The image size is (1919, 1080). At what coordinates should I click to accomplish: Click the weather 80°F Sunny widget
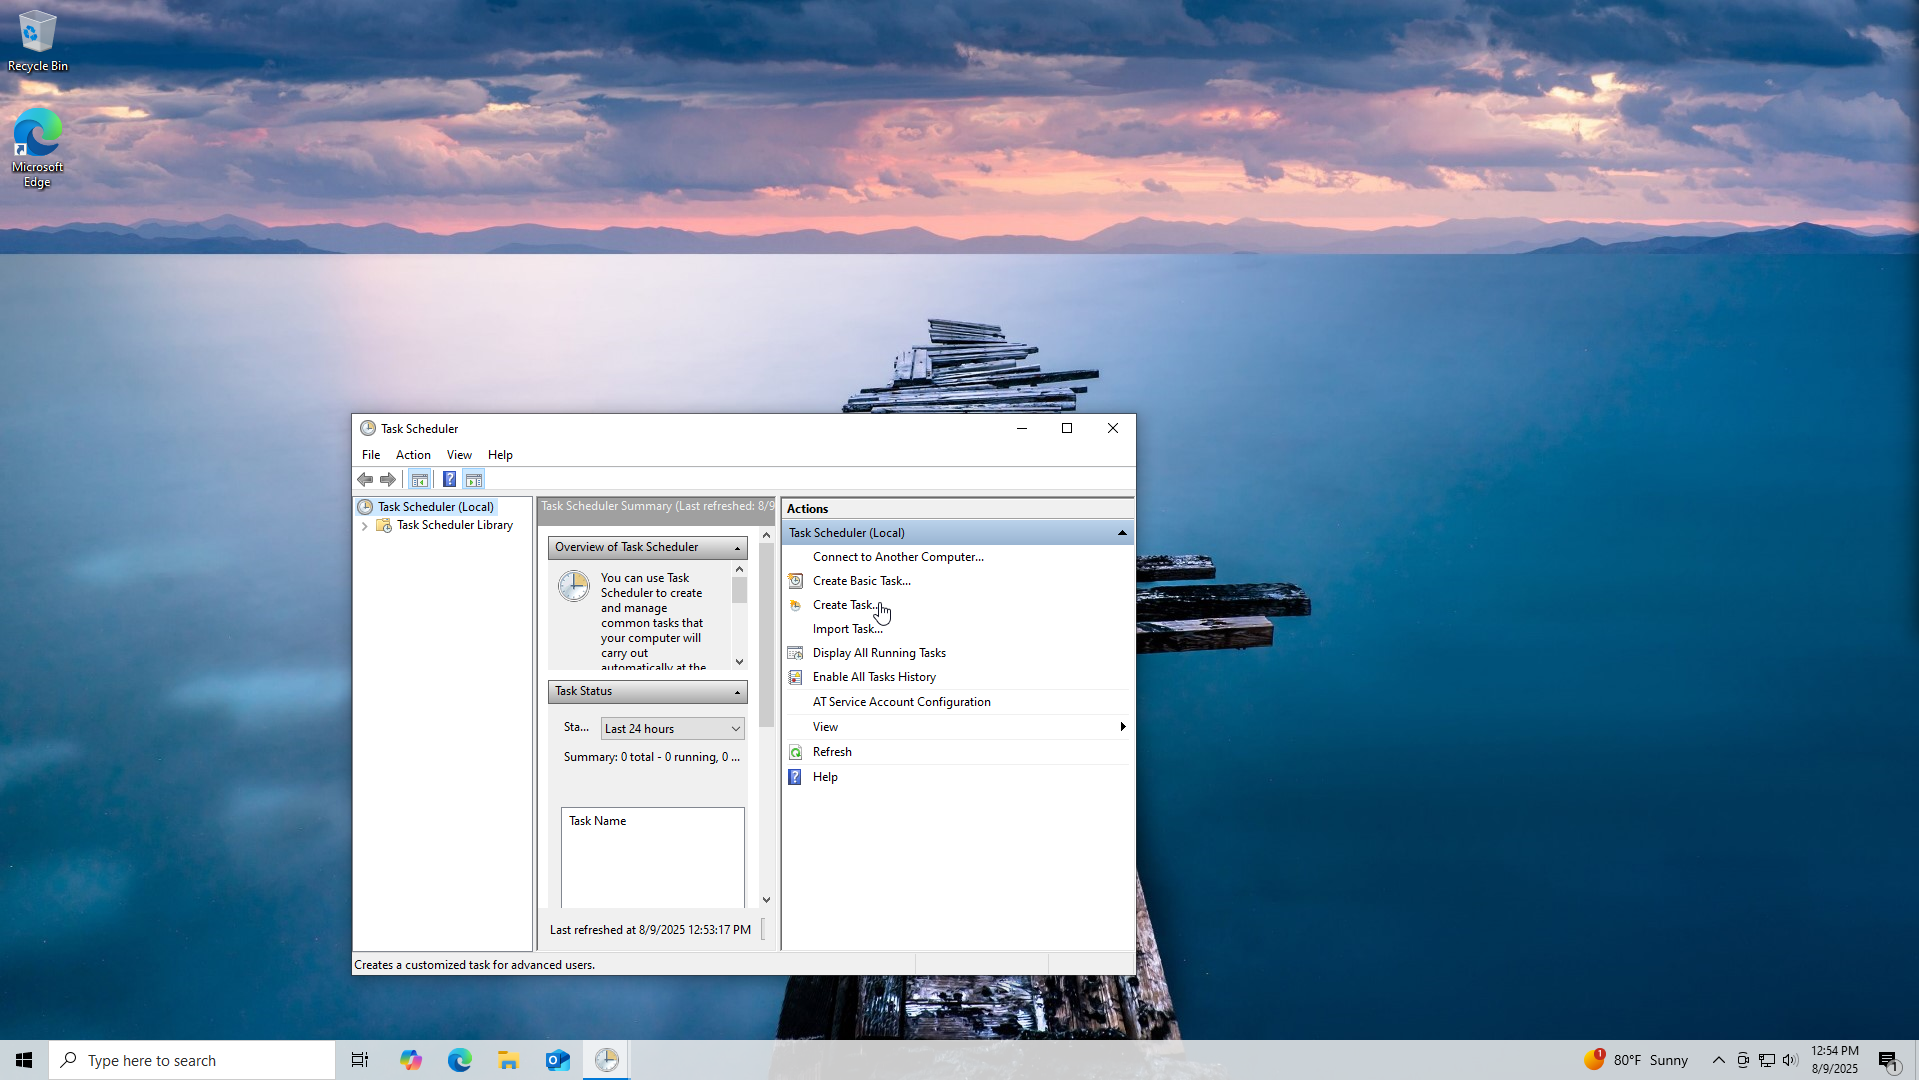(x=1636, y=1060)
